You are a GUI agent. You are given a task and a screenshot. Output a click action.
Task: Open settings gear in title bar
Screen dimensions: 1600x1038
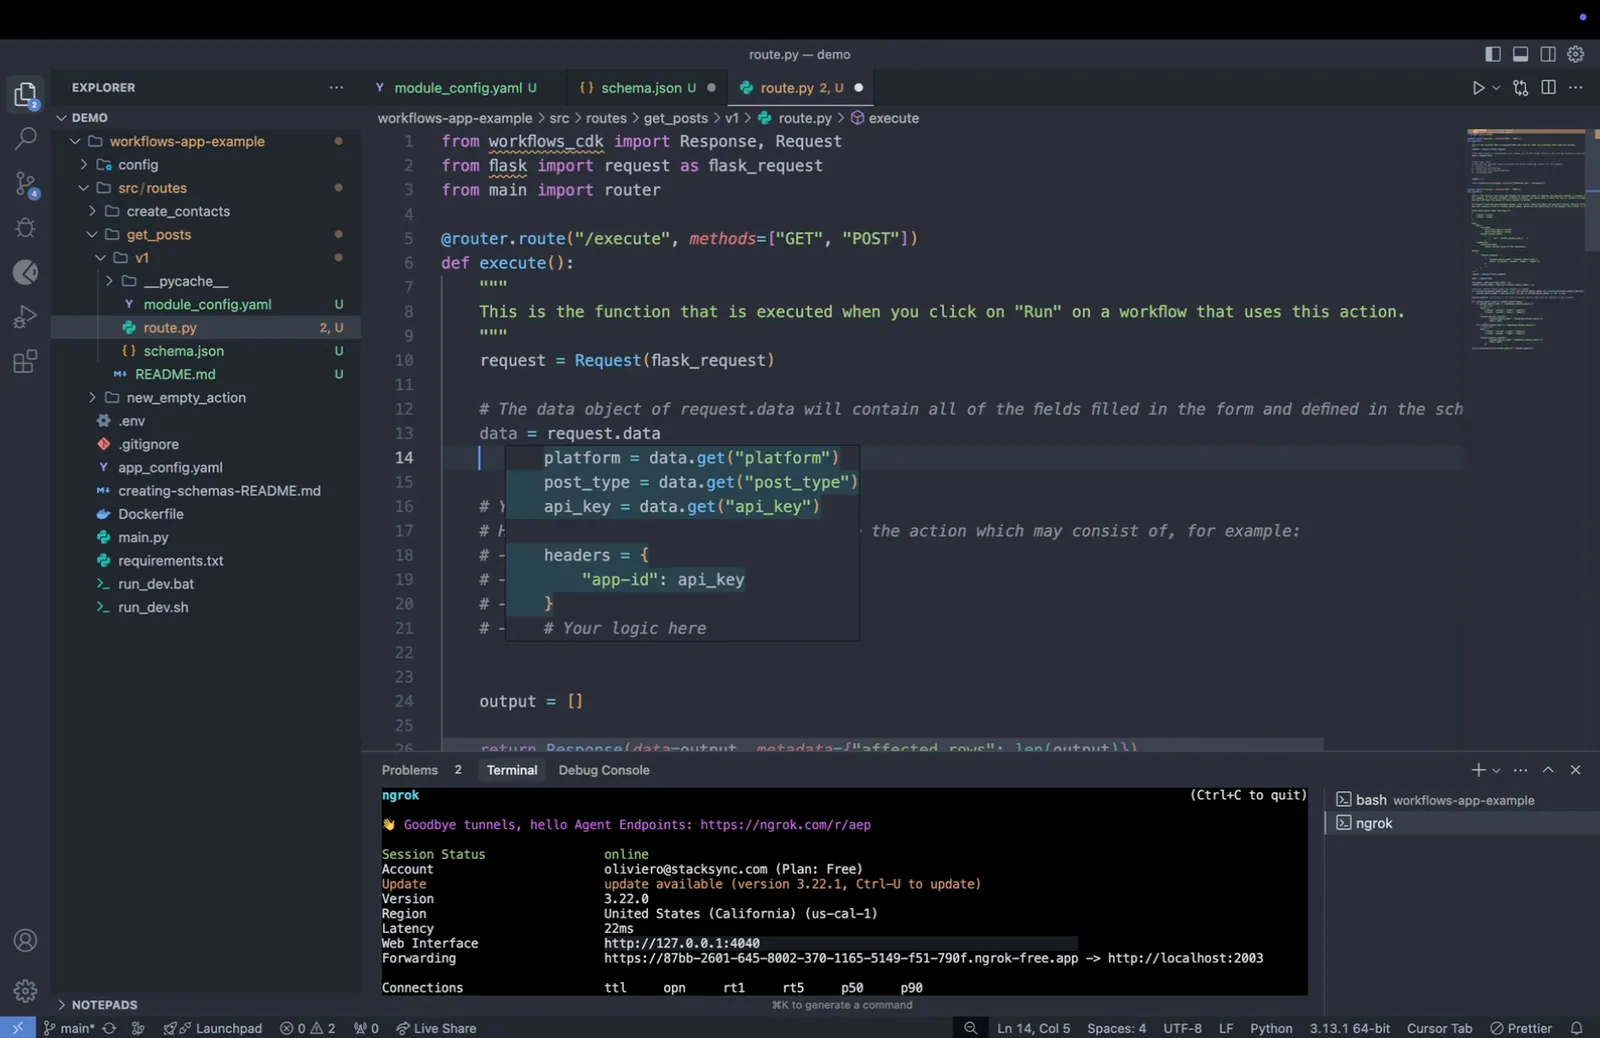coord(1576,54)
